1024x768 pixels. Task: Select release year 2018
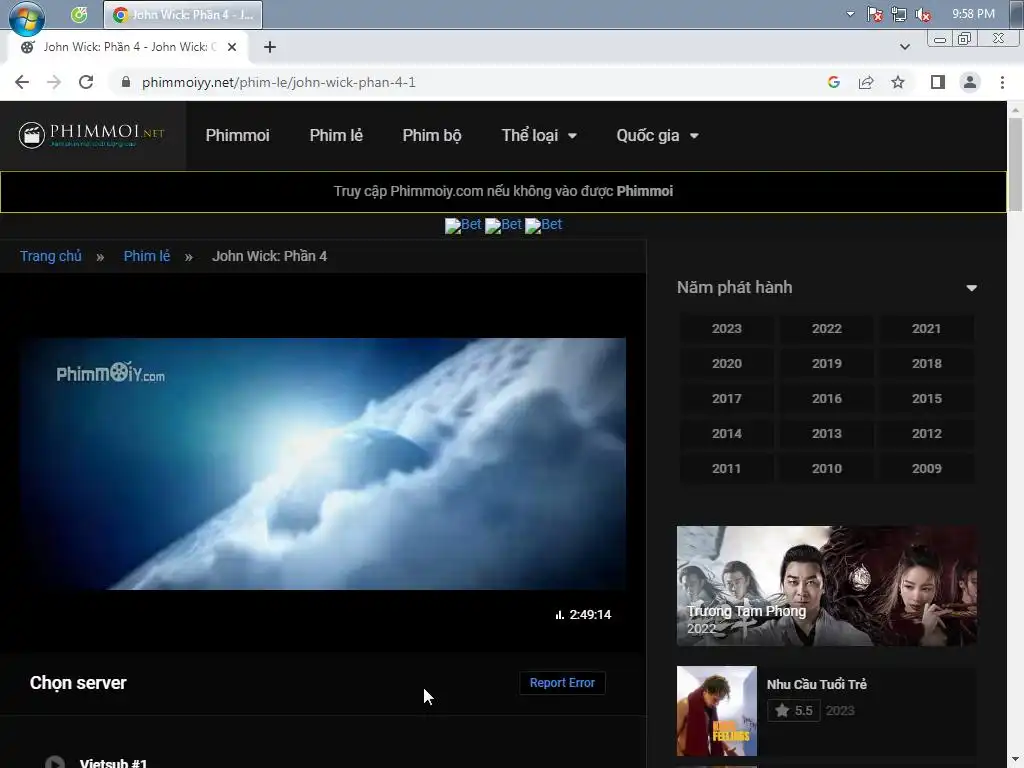(927, 363)
